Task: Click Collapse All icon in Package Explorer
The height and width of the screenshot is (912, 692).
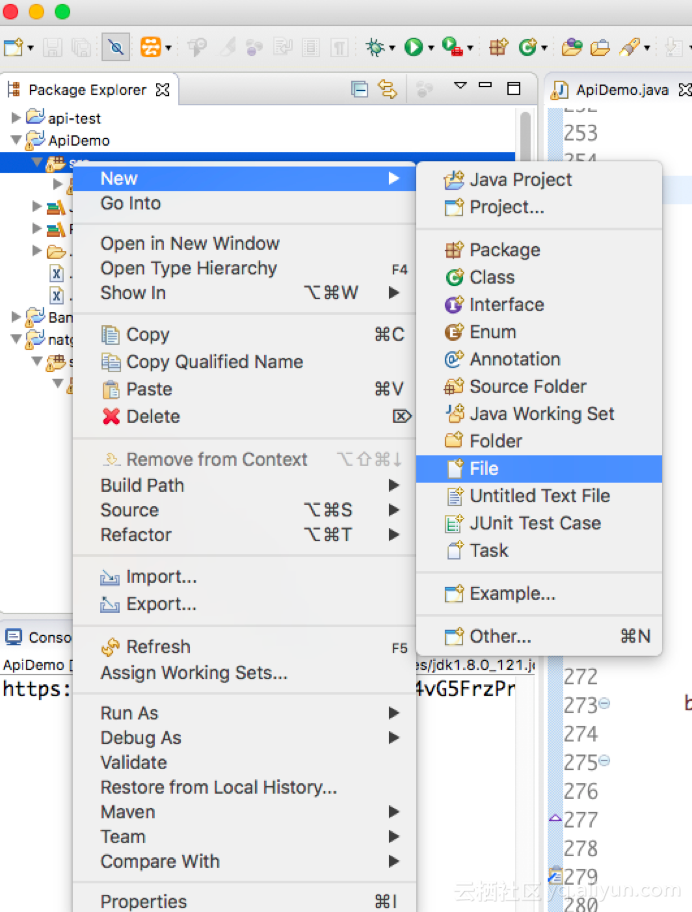Action: (359, 89)
